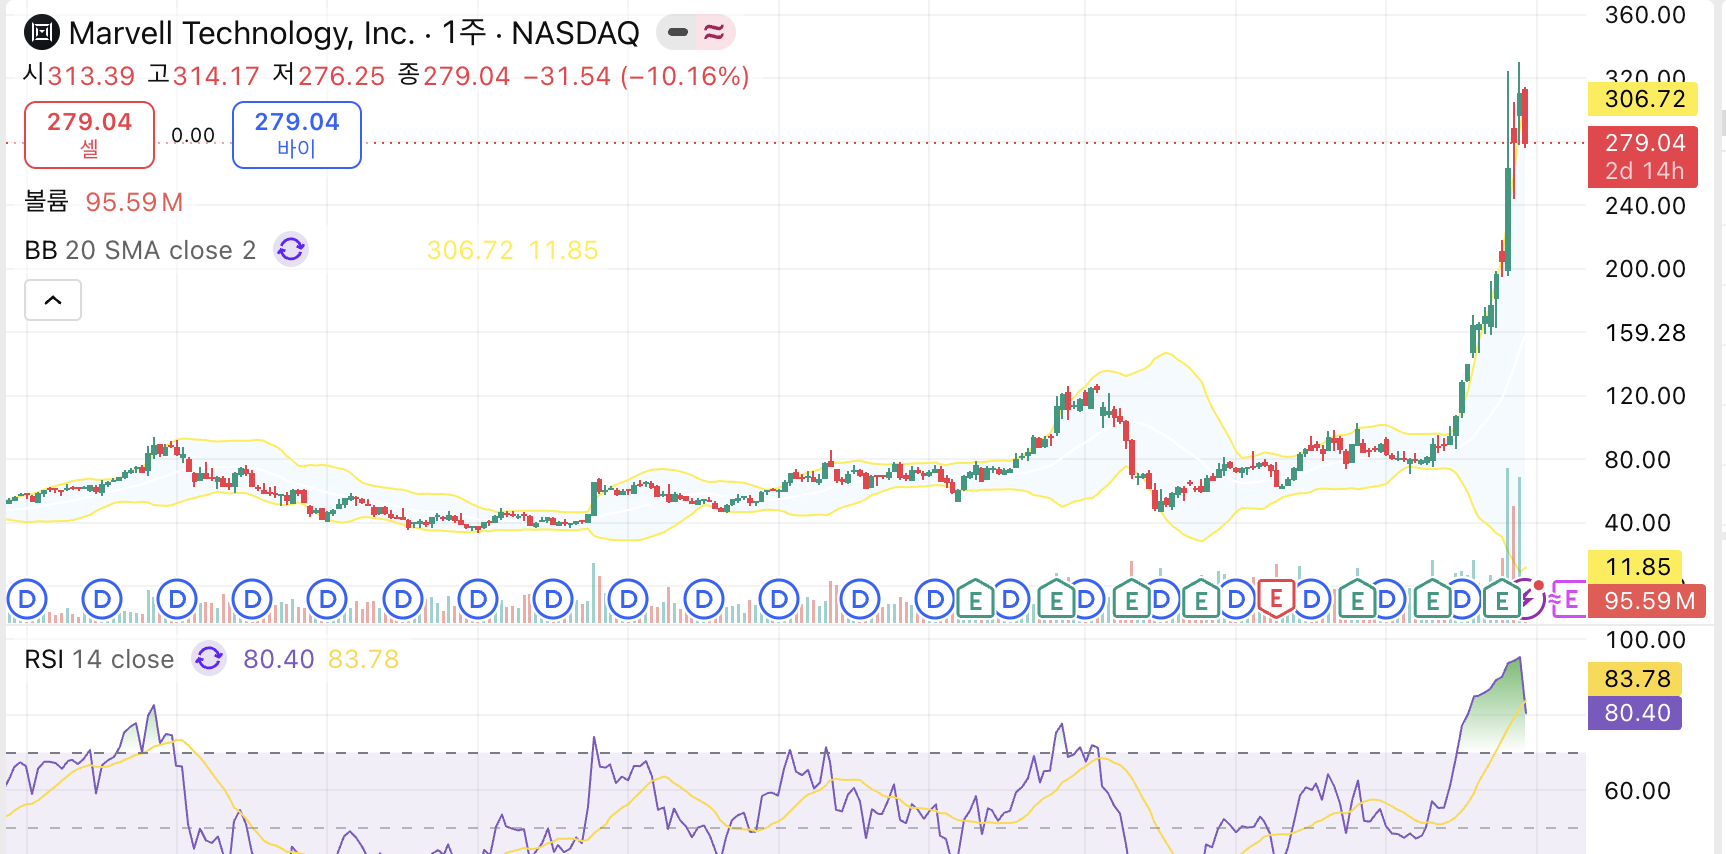Click the red 95.59 M volume scale label
Image resolution: width=1726 pixels, height=854 pixels.
pyautogui.click(x=1648, y=601)
